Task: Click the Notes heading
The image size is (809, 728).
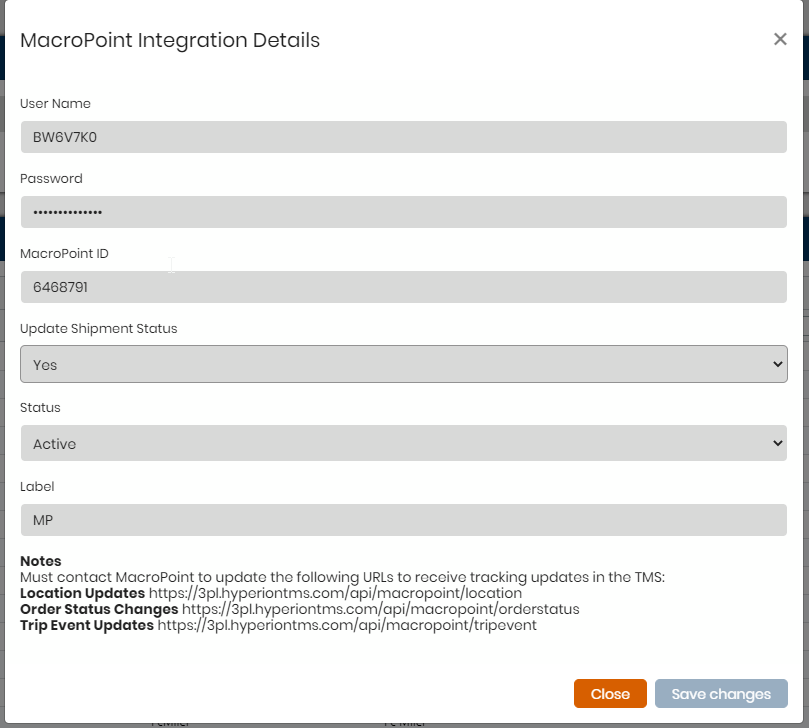Action: pyautogui.click(x=41, y=561)
